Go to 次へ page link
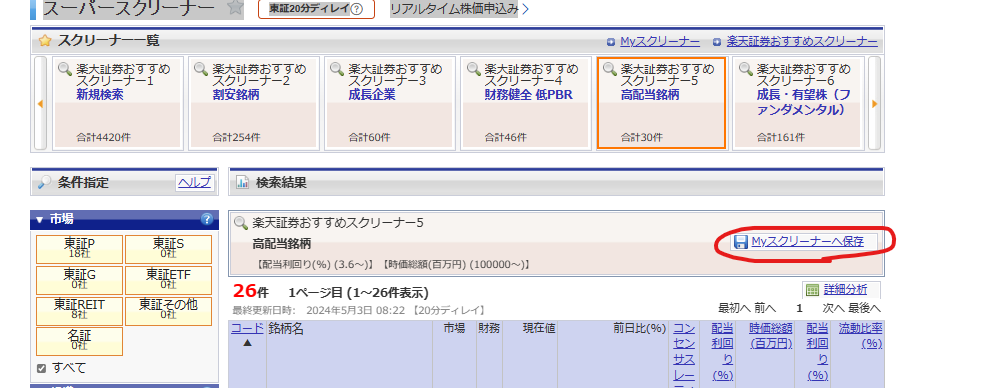 834,308
